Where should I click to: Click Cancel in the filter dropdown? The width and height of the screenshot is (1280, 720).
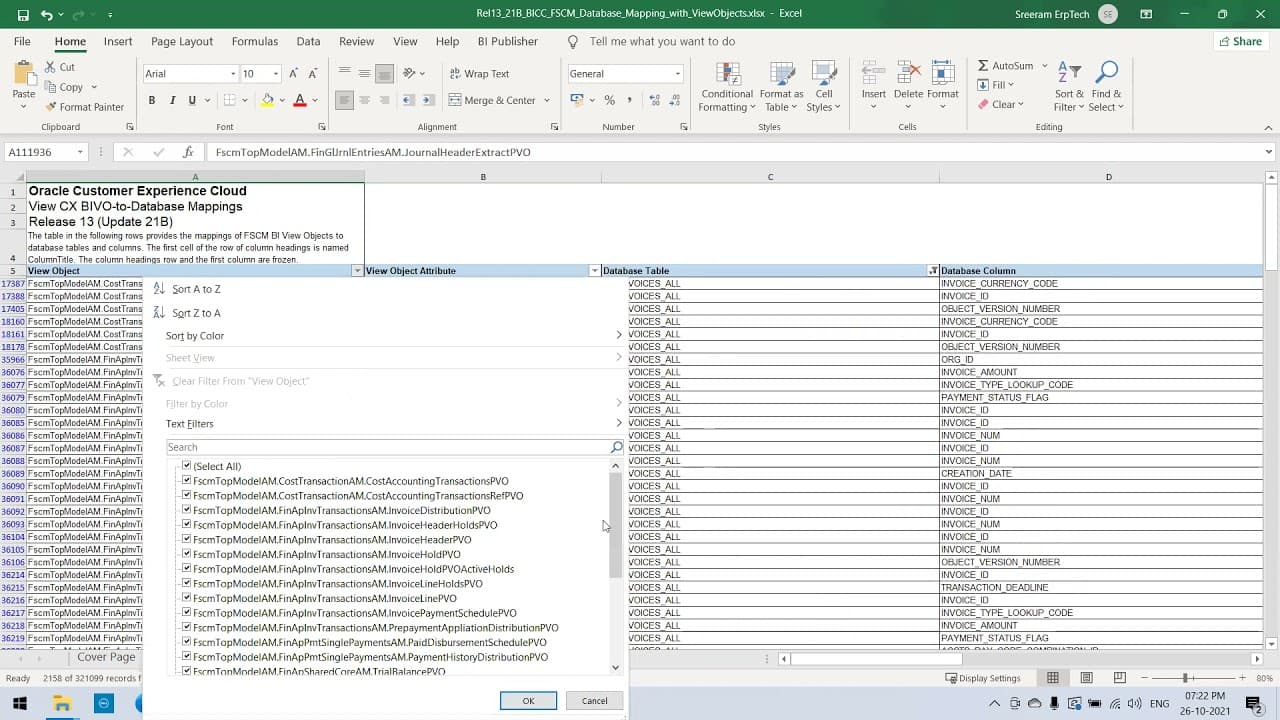pos(594,701)
